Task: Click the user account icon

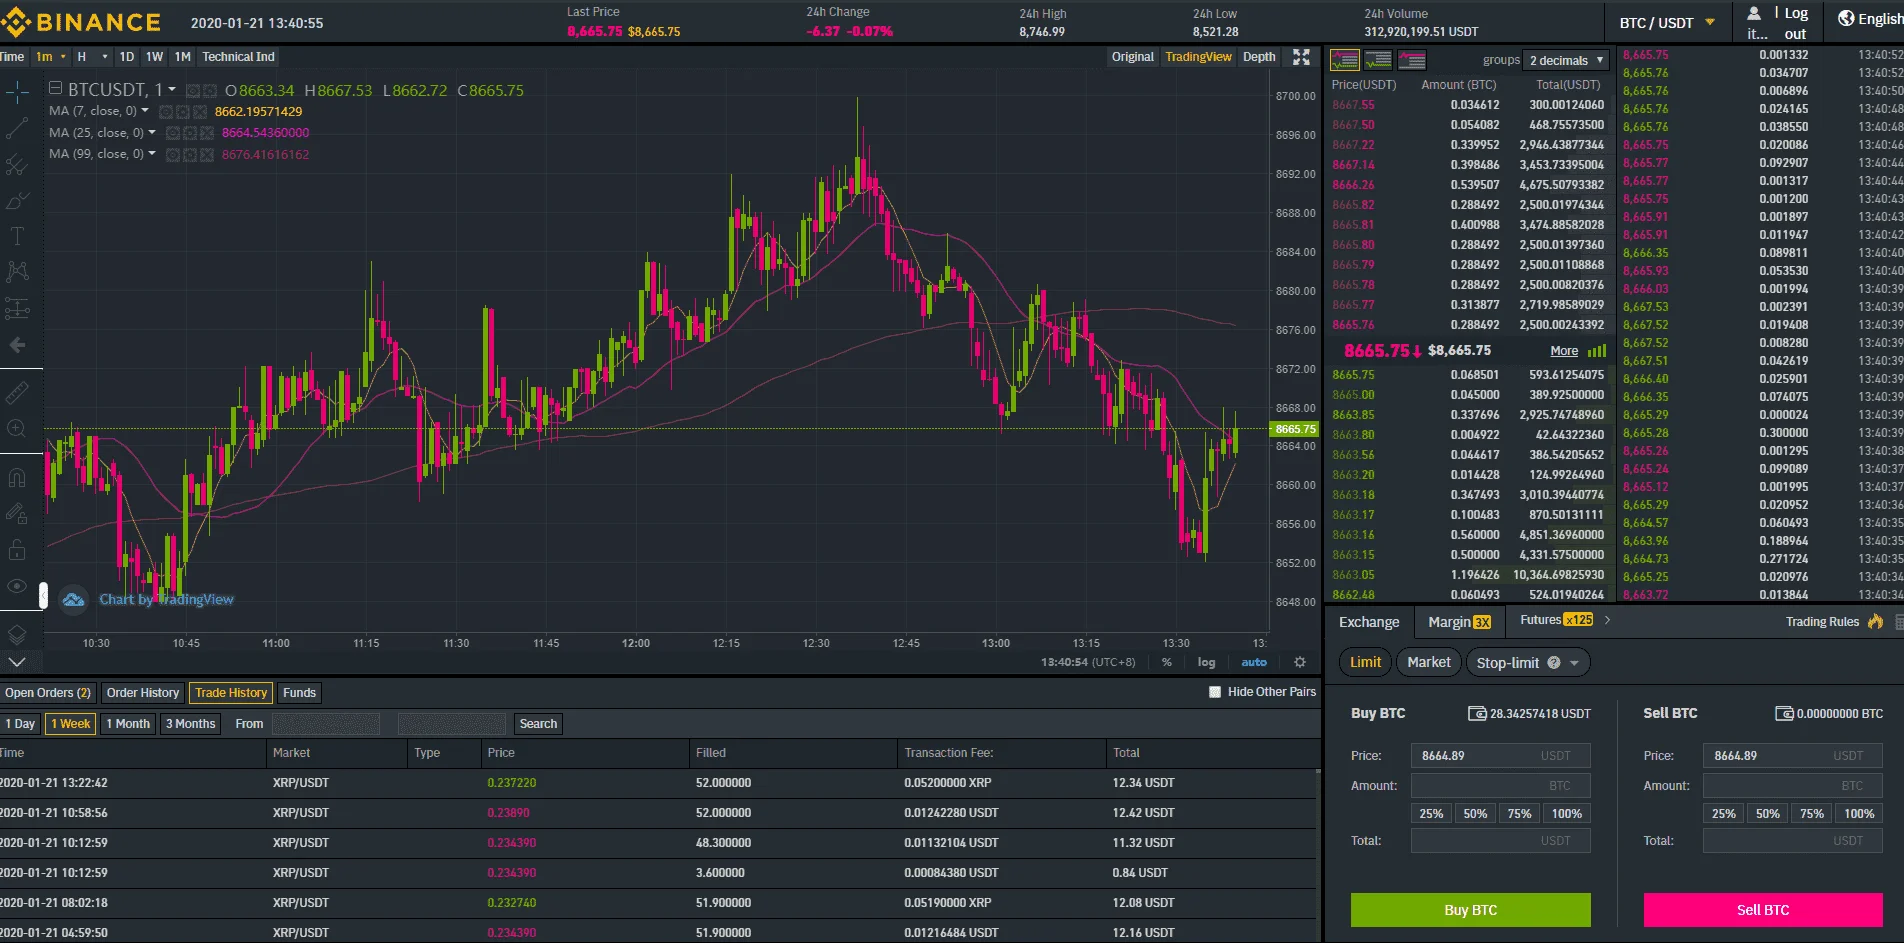Action: click(x=1754, y=13)
